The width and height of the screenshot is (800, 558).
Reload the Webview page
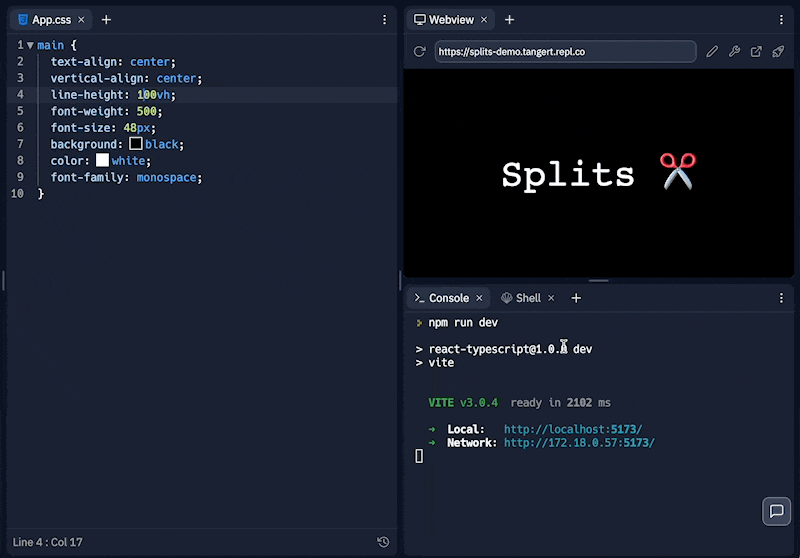click(419, 52)
